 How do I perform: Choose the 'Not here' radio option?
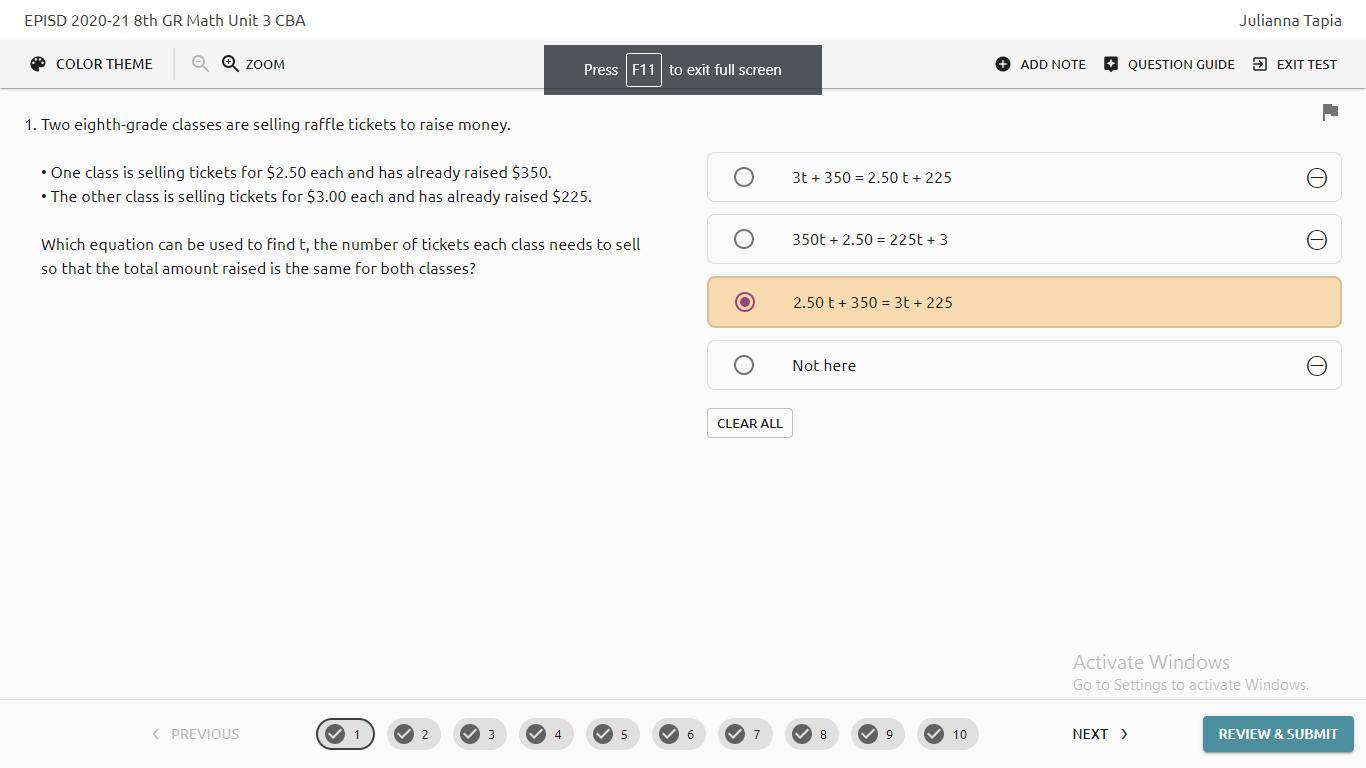coord(744,365)
